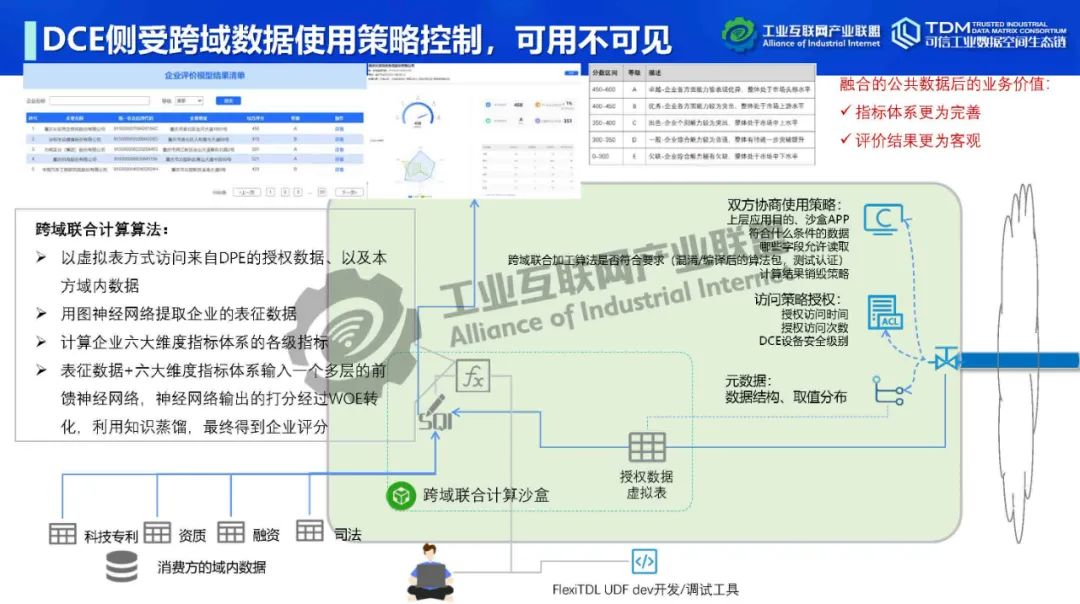Viewport: 1080px width, 604px height.
Task: Click the green sandbox cube icon
Action: point(401,494)
